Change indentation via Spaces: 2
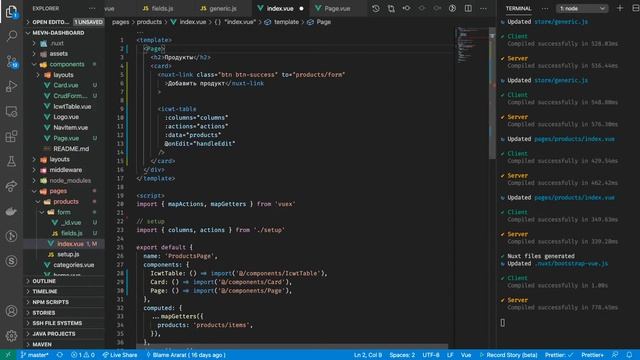The width and height of the screenshot is (640, 360). point(402,355)
